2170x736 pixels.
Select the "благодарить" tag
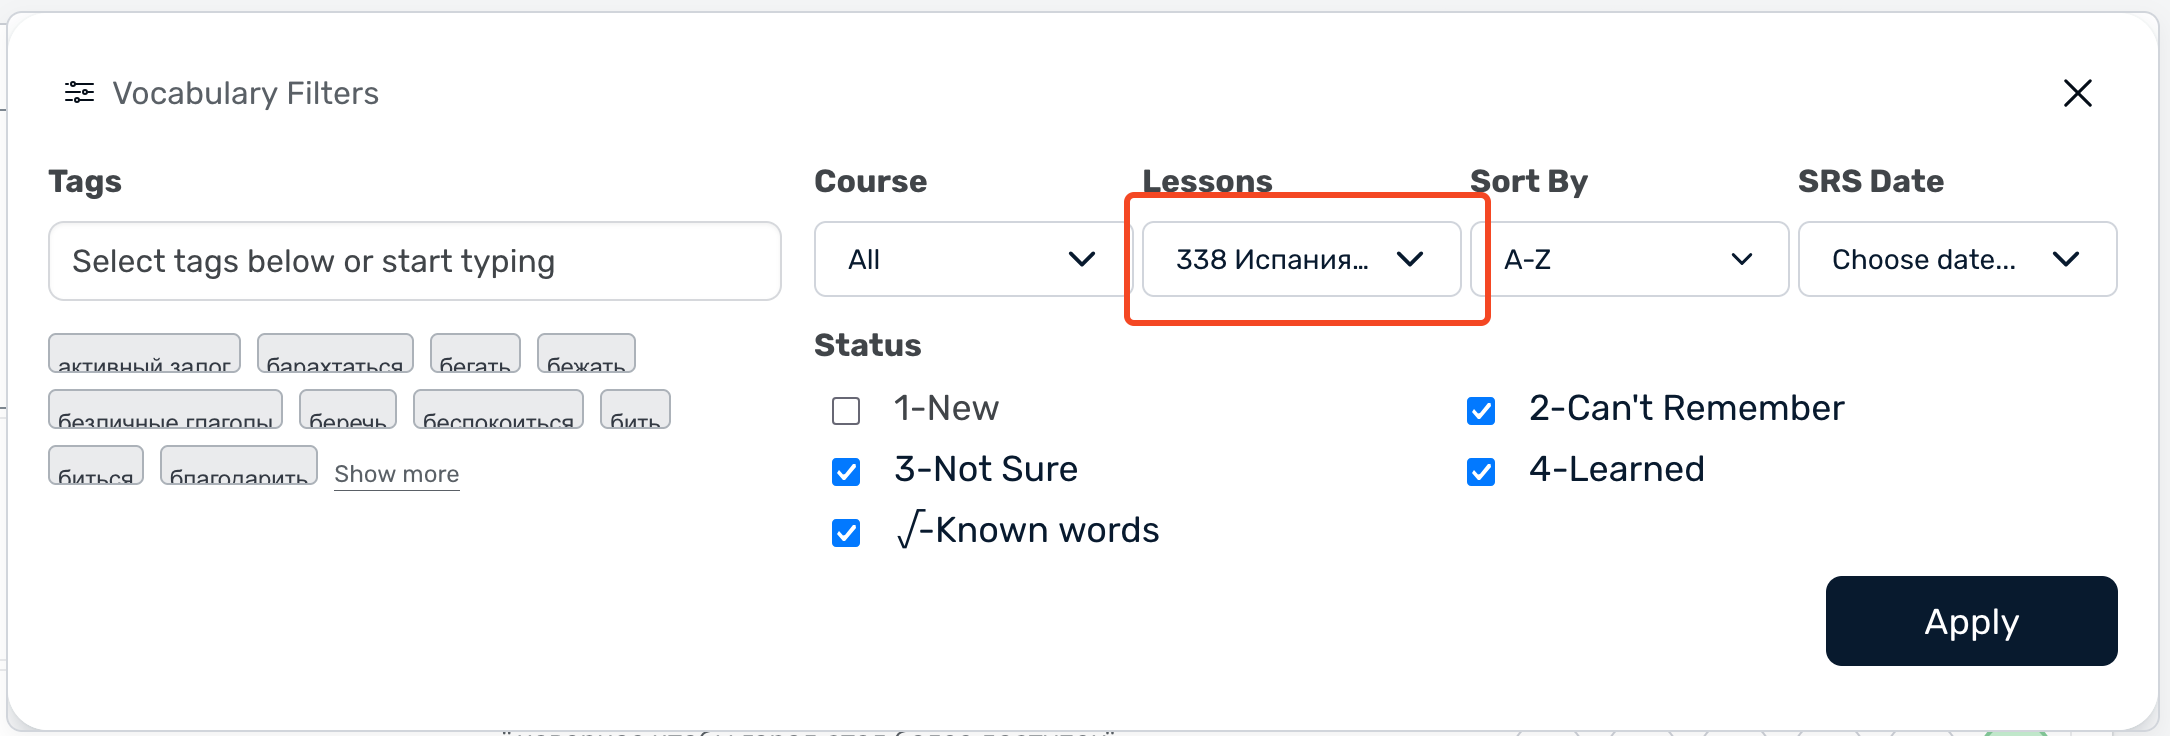click(238, 467)
